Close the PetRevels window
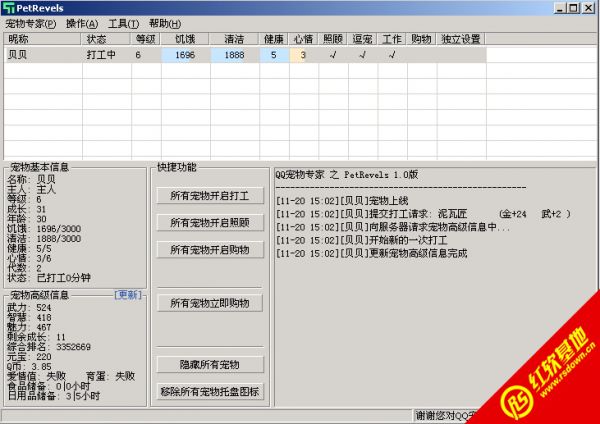The height and width of the screenshot is (424, 600). coord(589,8)
